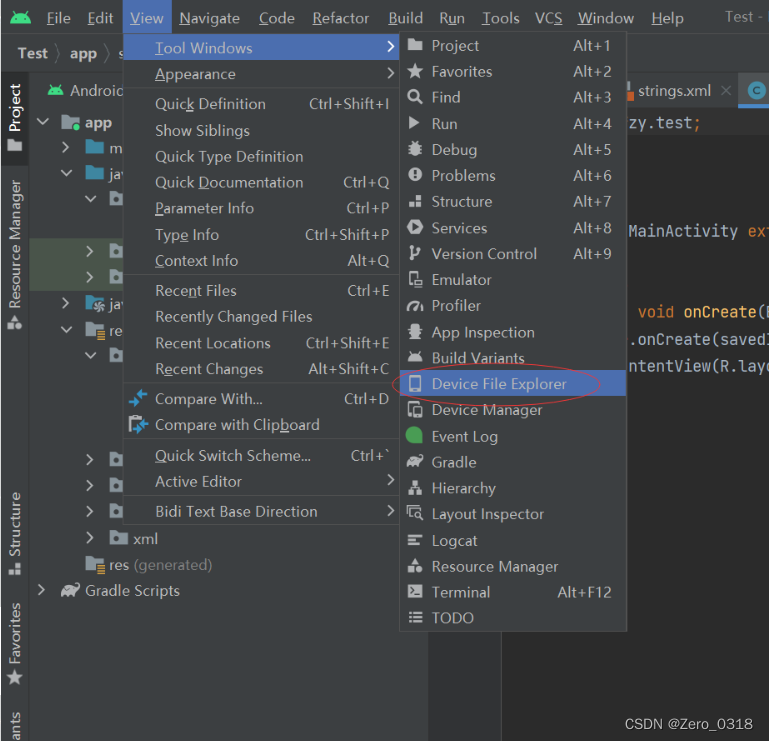Click the Resource Manager icon in submenu
This screenshot has height=741, width=769.
415,566
